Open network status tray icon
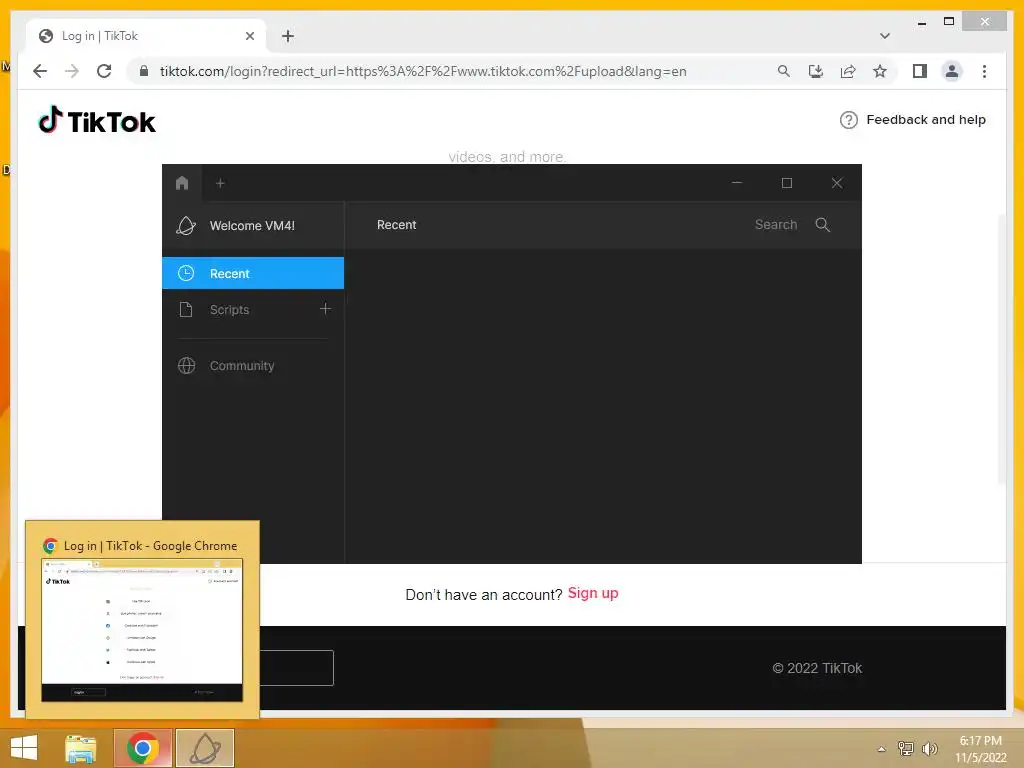The width and height of the screenshot is (1024, 768). pyautogui.click(x=906, y=748)
